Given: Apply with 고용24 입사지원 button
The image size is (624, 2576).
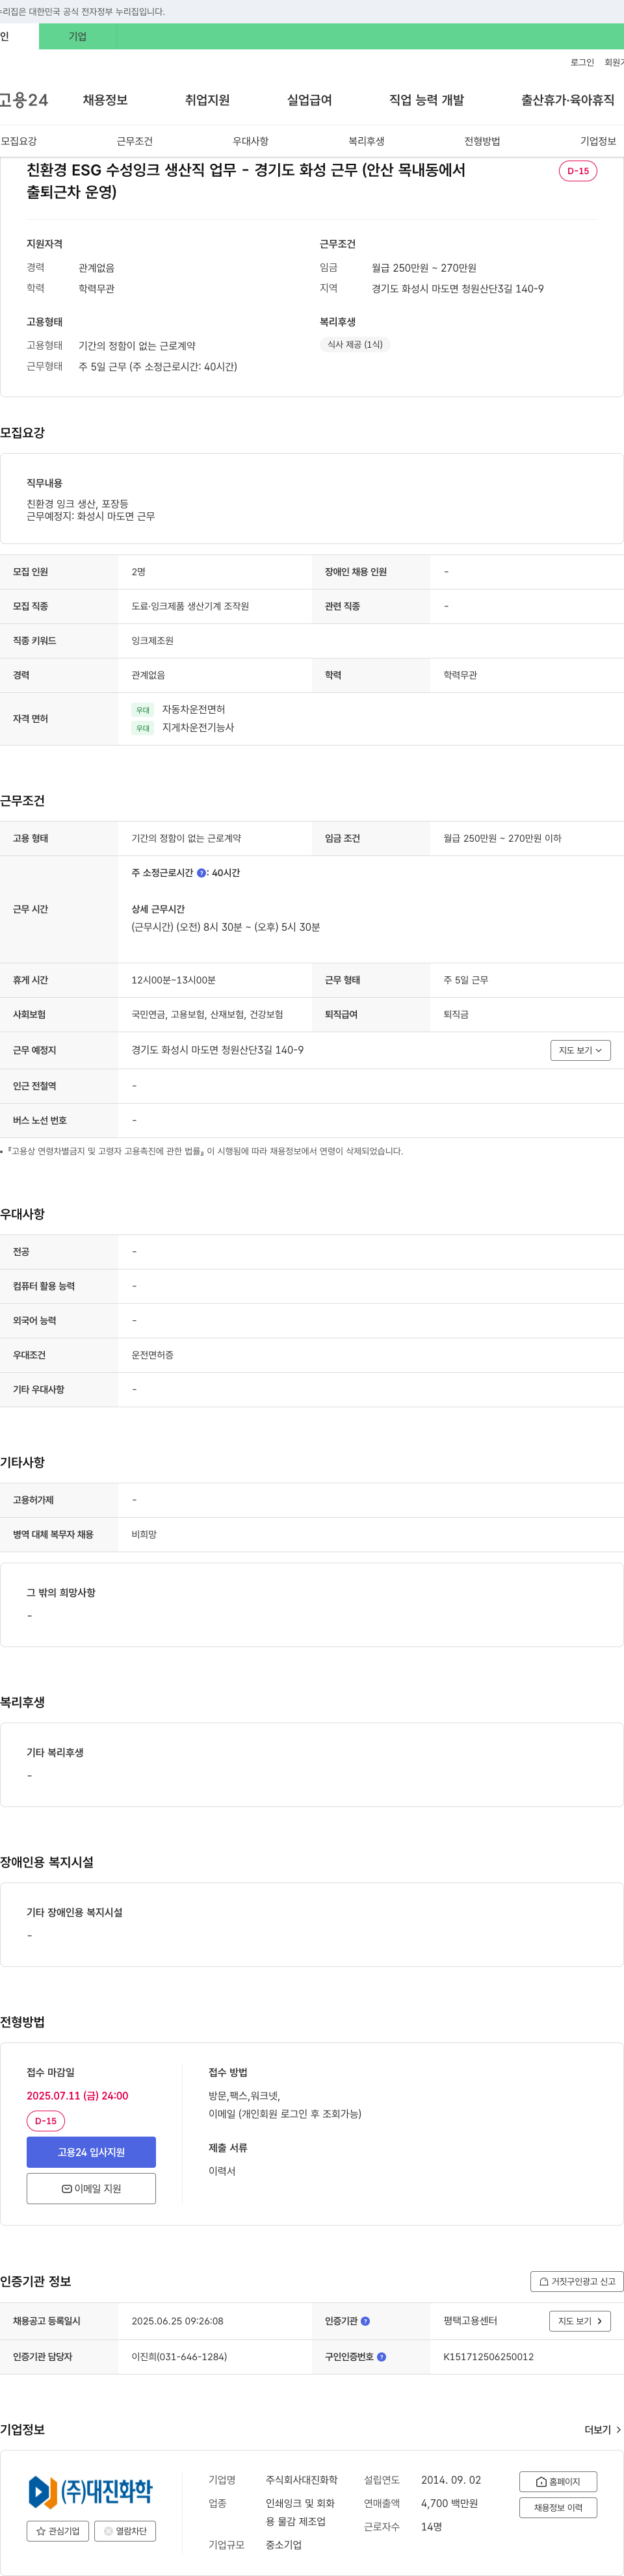Looking at the screenshot, I should tap(91, 2152).
